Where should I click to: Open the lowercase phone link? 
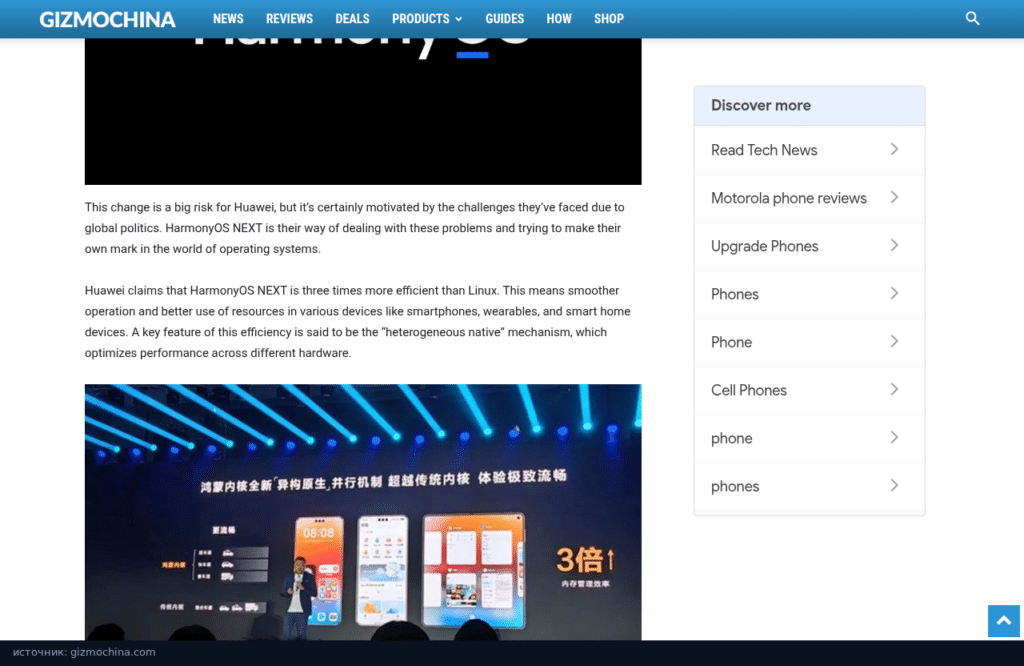[x=809, y=439]
